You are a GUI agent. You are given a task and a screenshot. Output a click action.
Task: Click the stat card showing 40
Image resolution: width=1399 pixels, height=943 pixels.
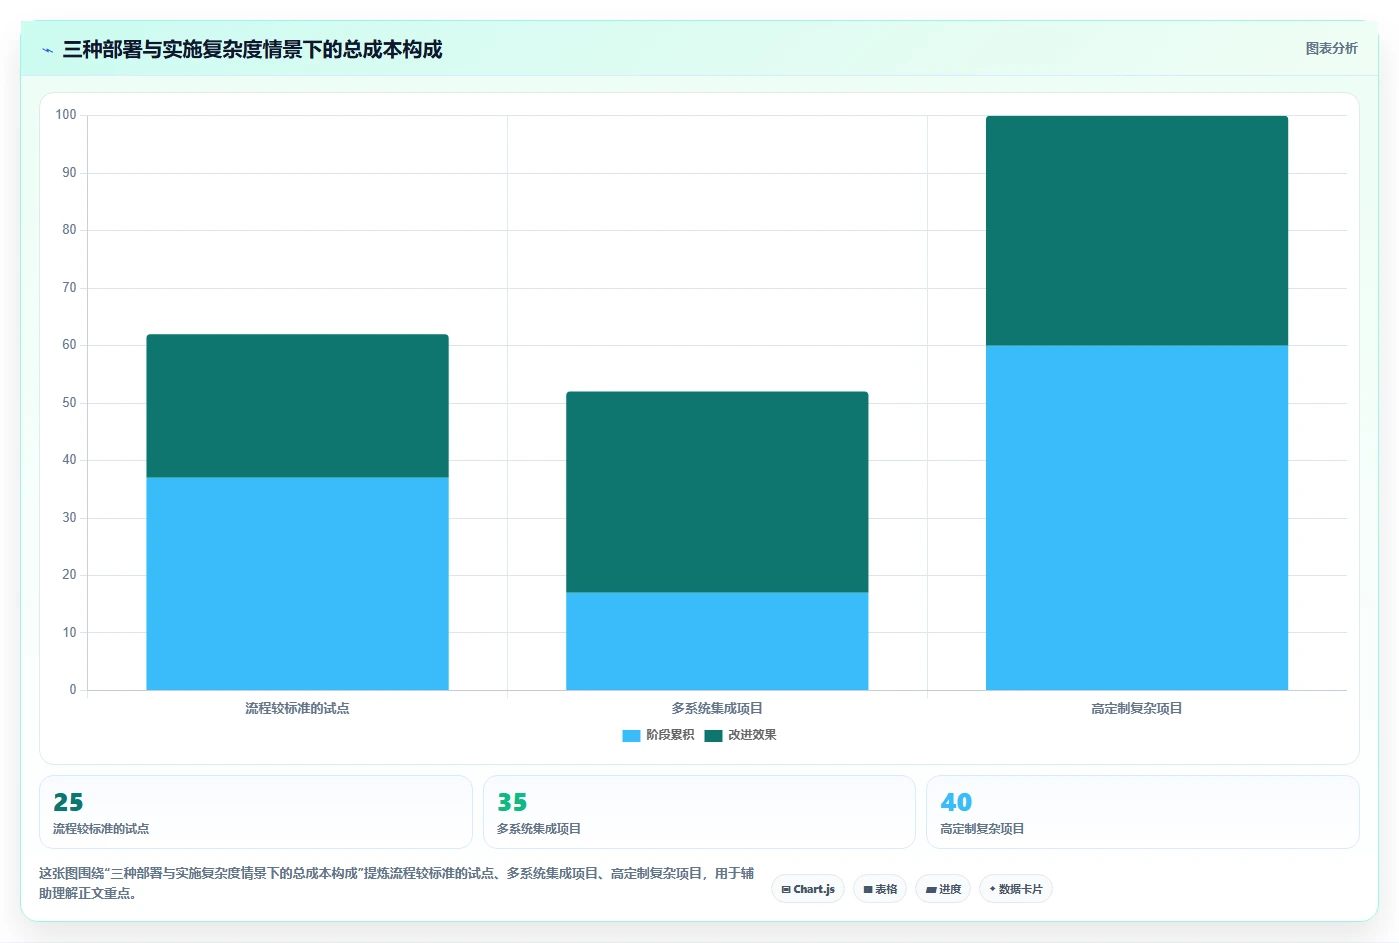[x=1143, y=812]
